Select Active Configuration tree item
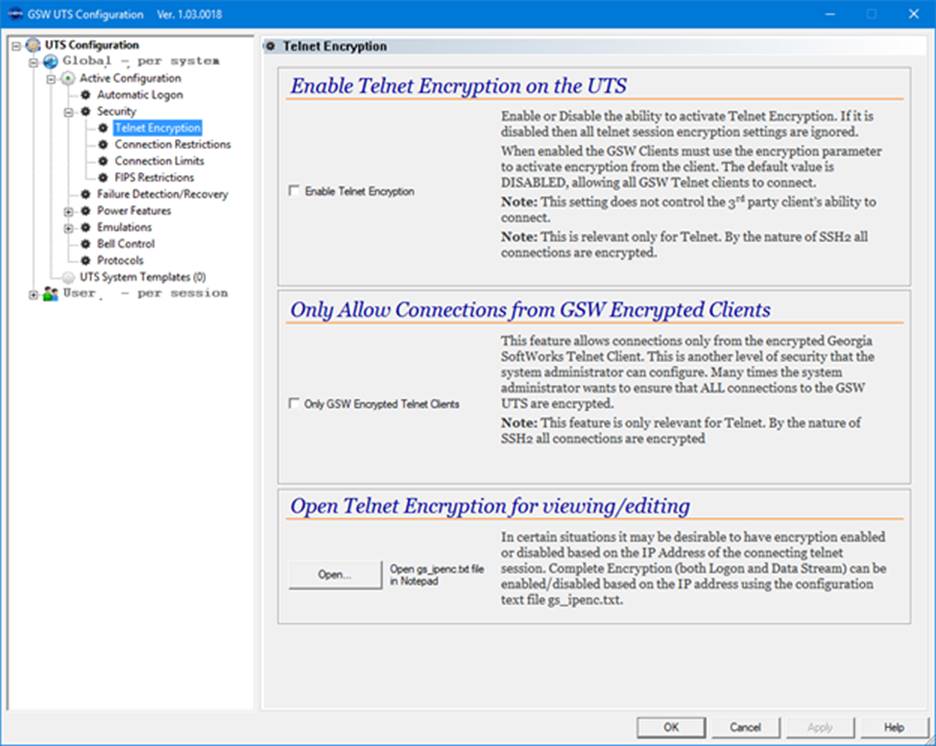 pyautogui.click(x=130, y=78)
